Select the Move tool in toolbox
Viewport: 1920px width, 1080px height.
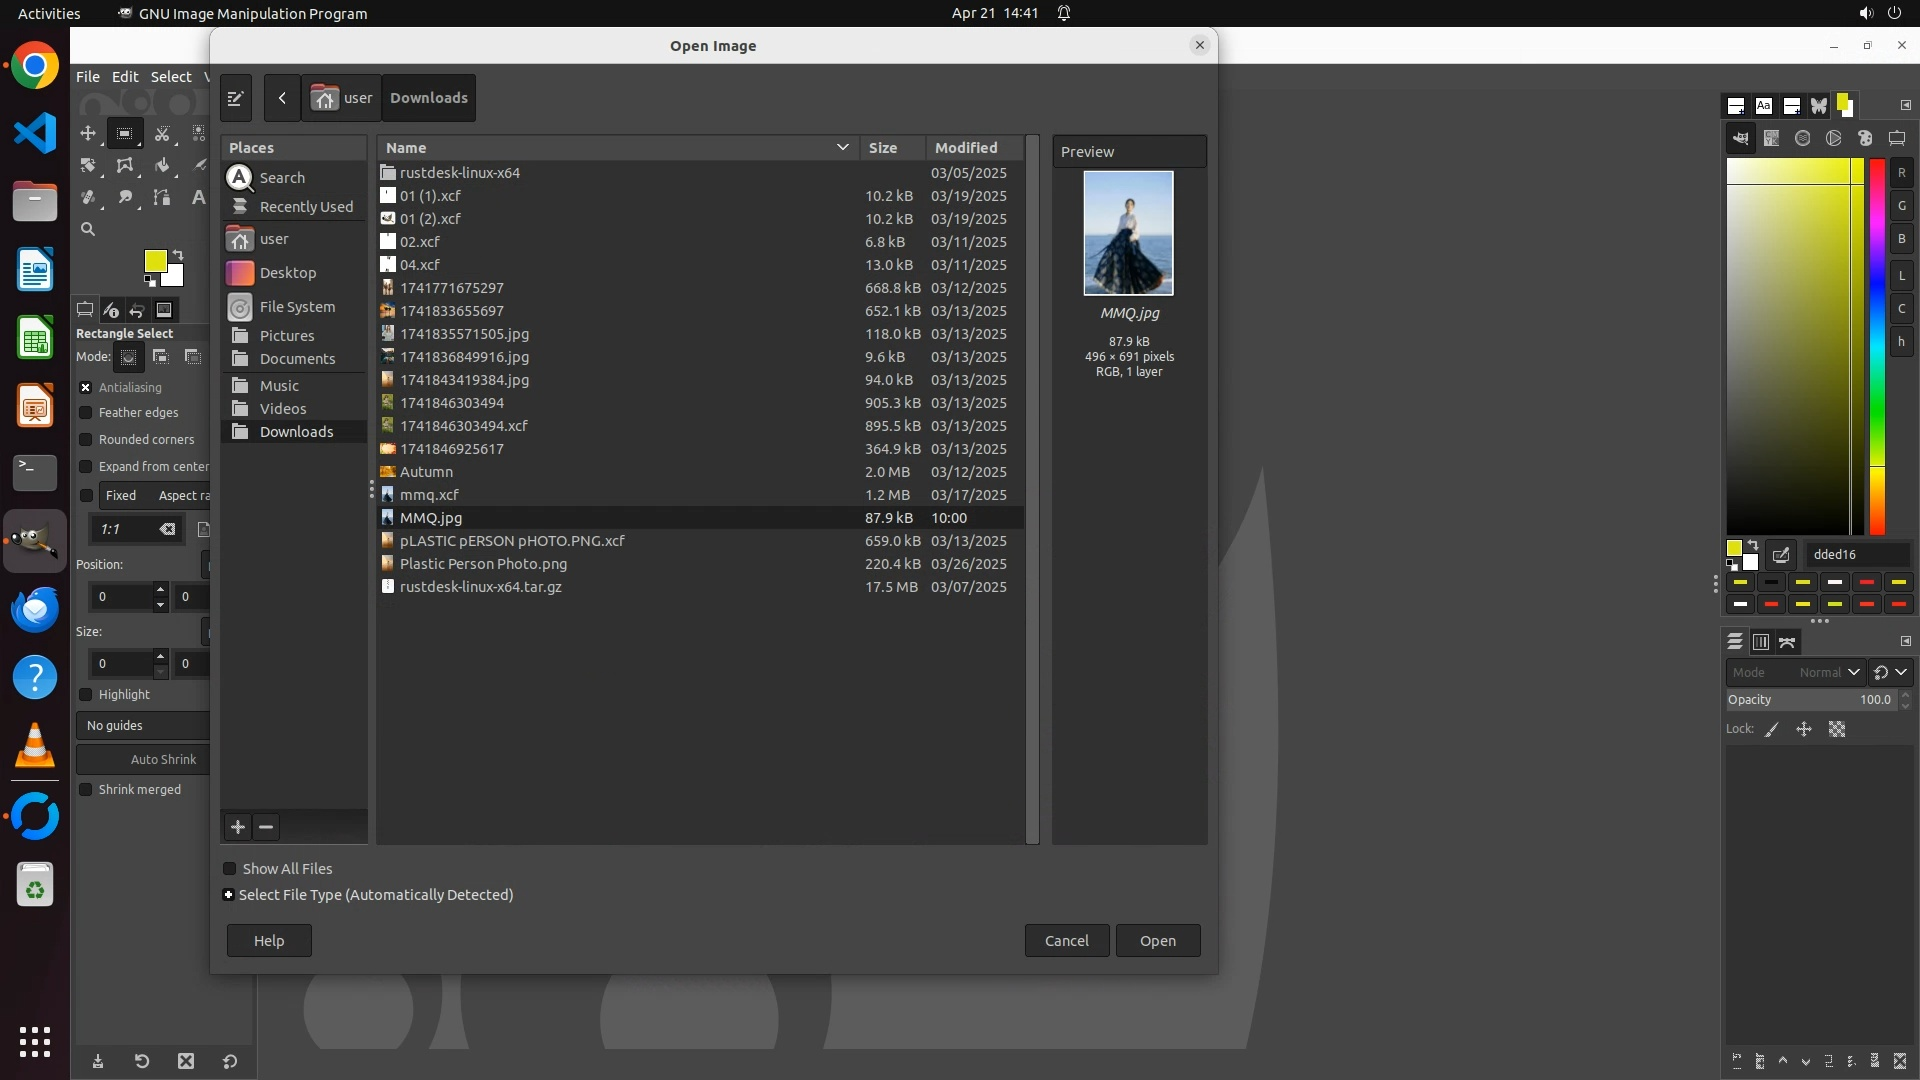click(88, 133)
